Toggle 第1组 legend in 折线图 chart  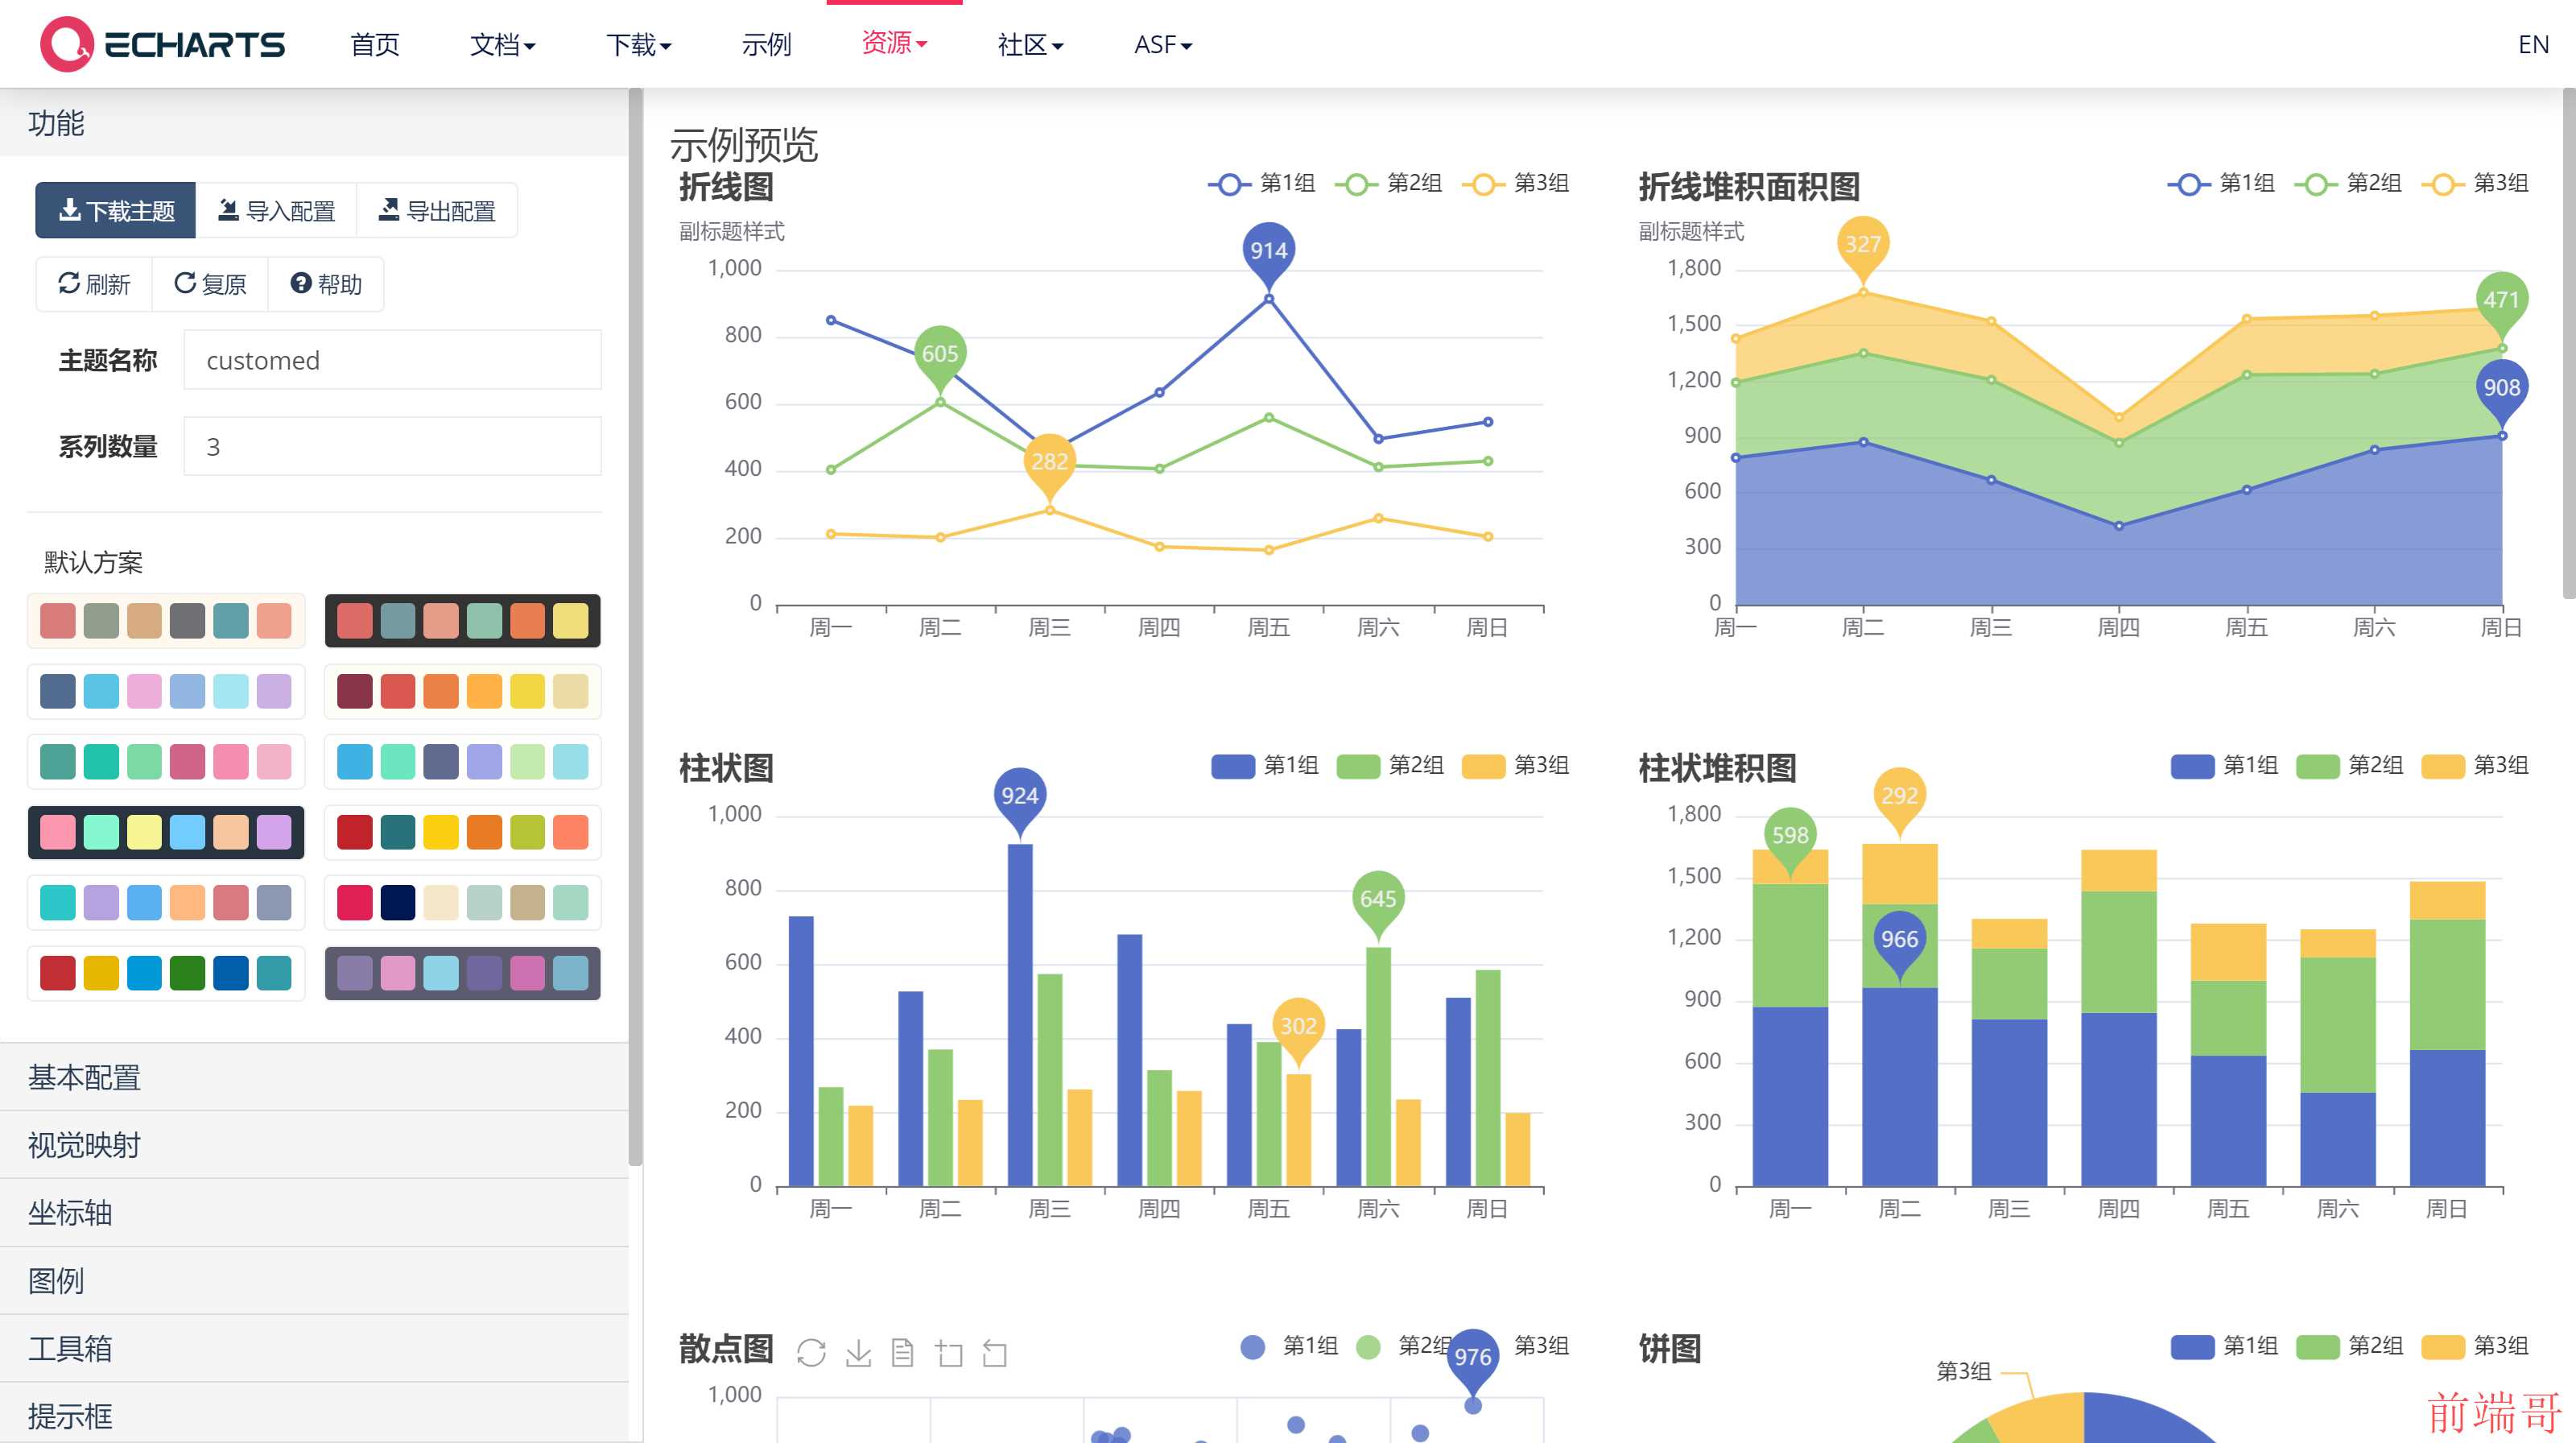pyautogui.click(x=1262, y=183)
